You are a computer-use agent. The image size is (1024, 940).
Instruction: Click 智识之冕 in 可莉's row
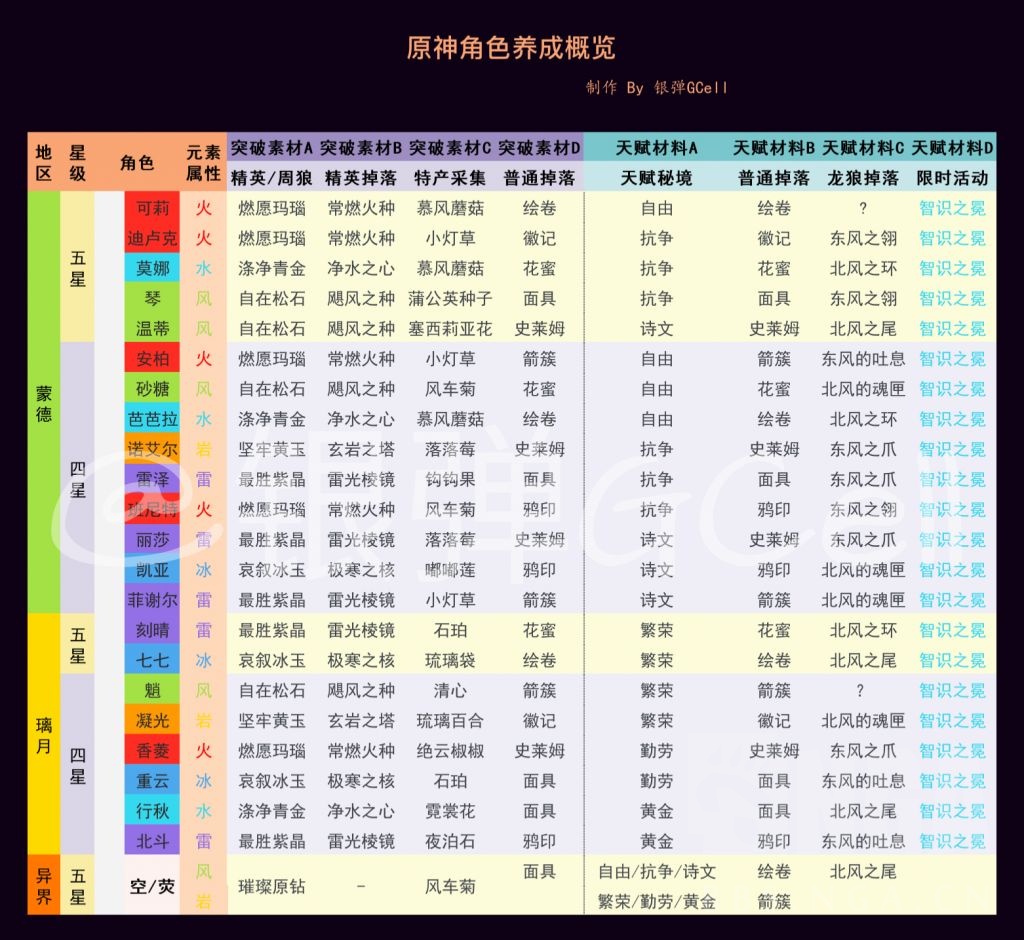coord(952,208)
